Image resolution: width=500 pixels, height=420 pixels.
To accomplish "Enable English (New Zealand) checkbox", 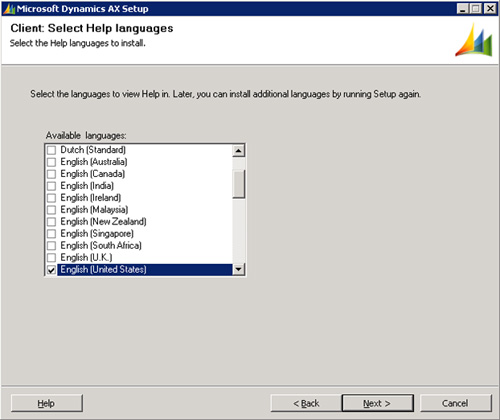I will pos(51,222).
